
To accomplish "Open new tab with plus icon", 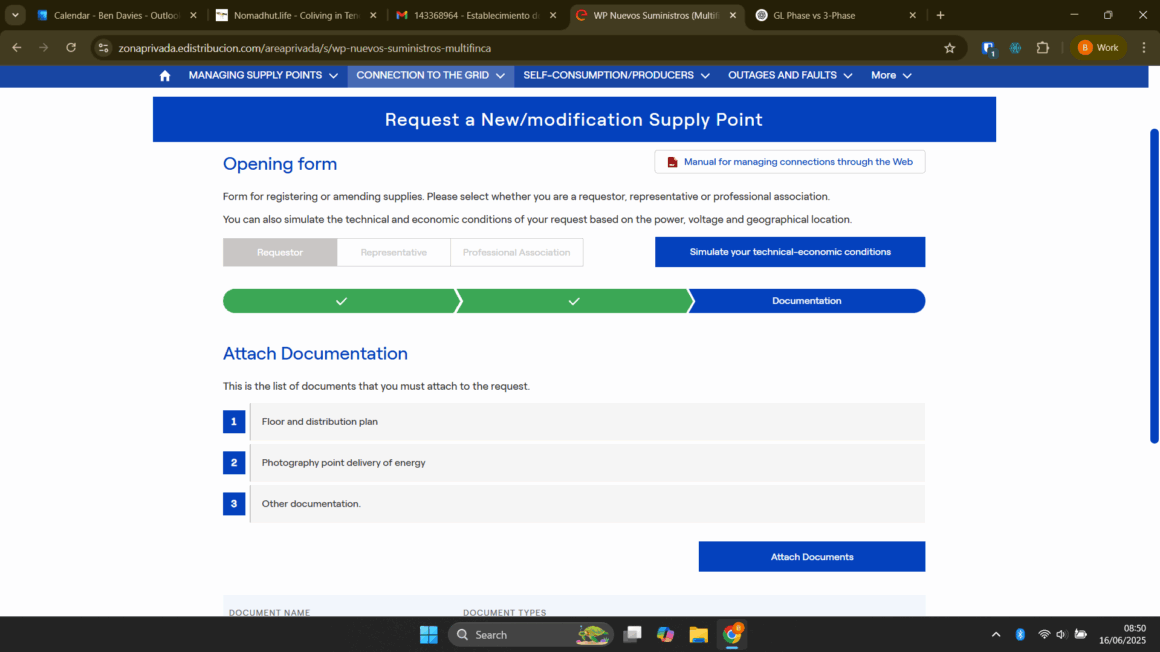I will 940,16.
